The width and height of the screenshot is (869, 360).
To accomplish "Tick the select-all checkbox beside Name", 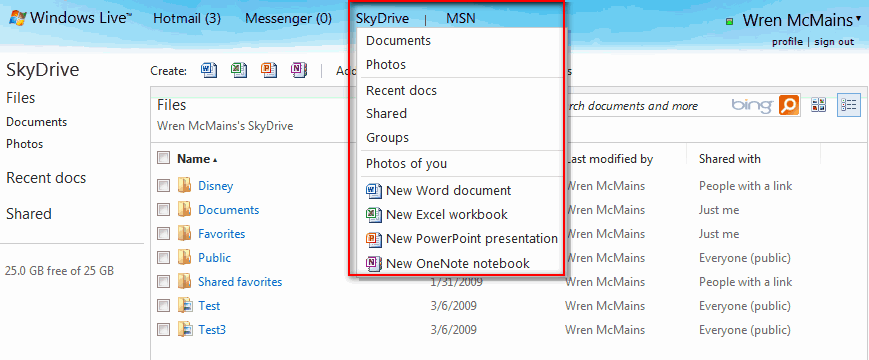I will coord(163,158).
